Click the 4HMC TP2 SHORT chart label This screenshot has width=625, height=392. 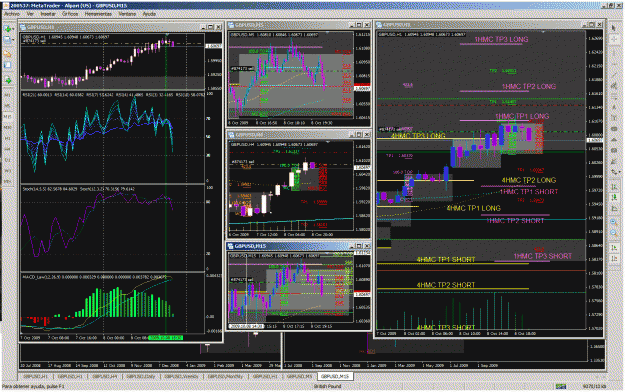(x=446, y=285)
